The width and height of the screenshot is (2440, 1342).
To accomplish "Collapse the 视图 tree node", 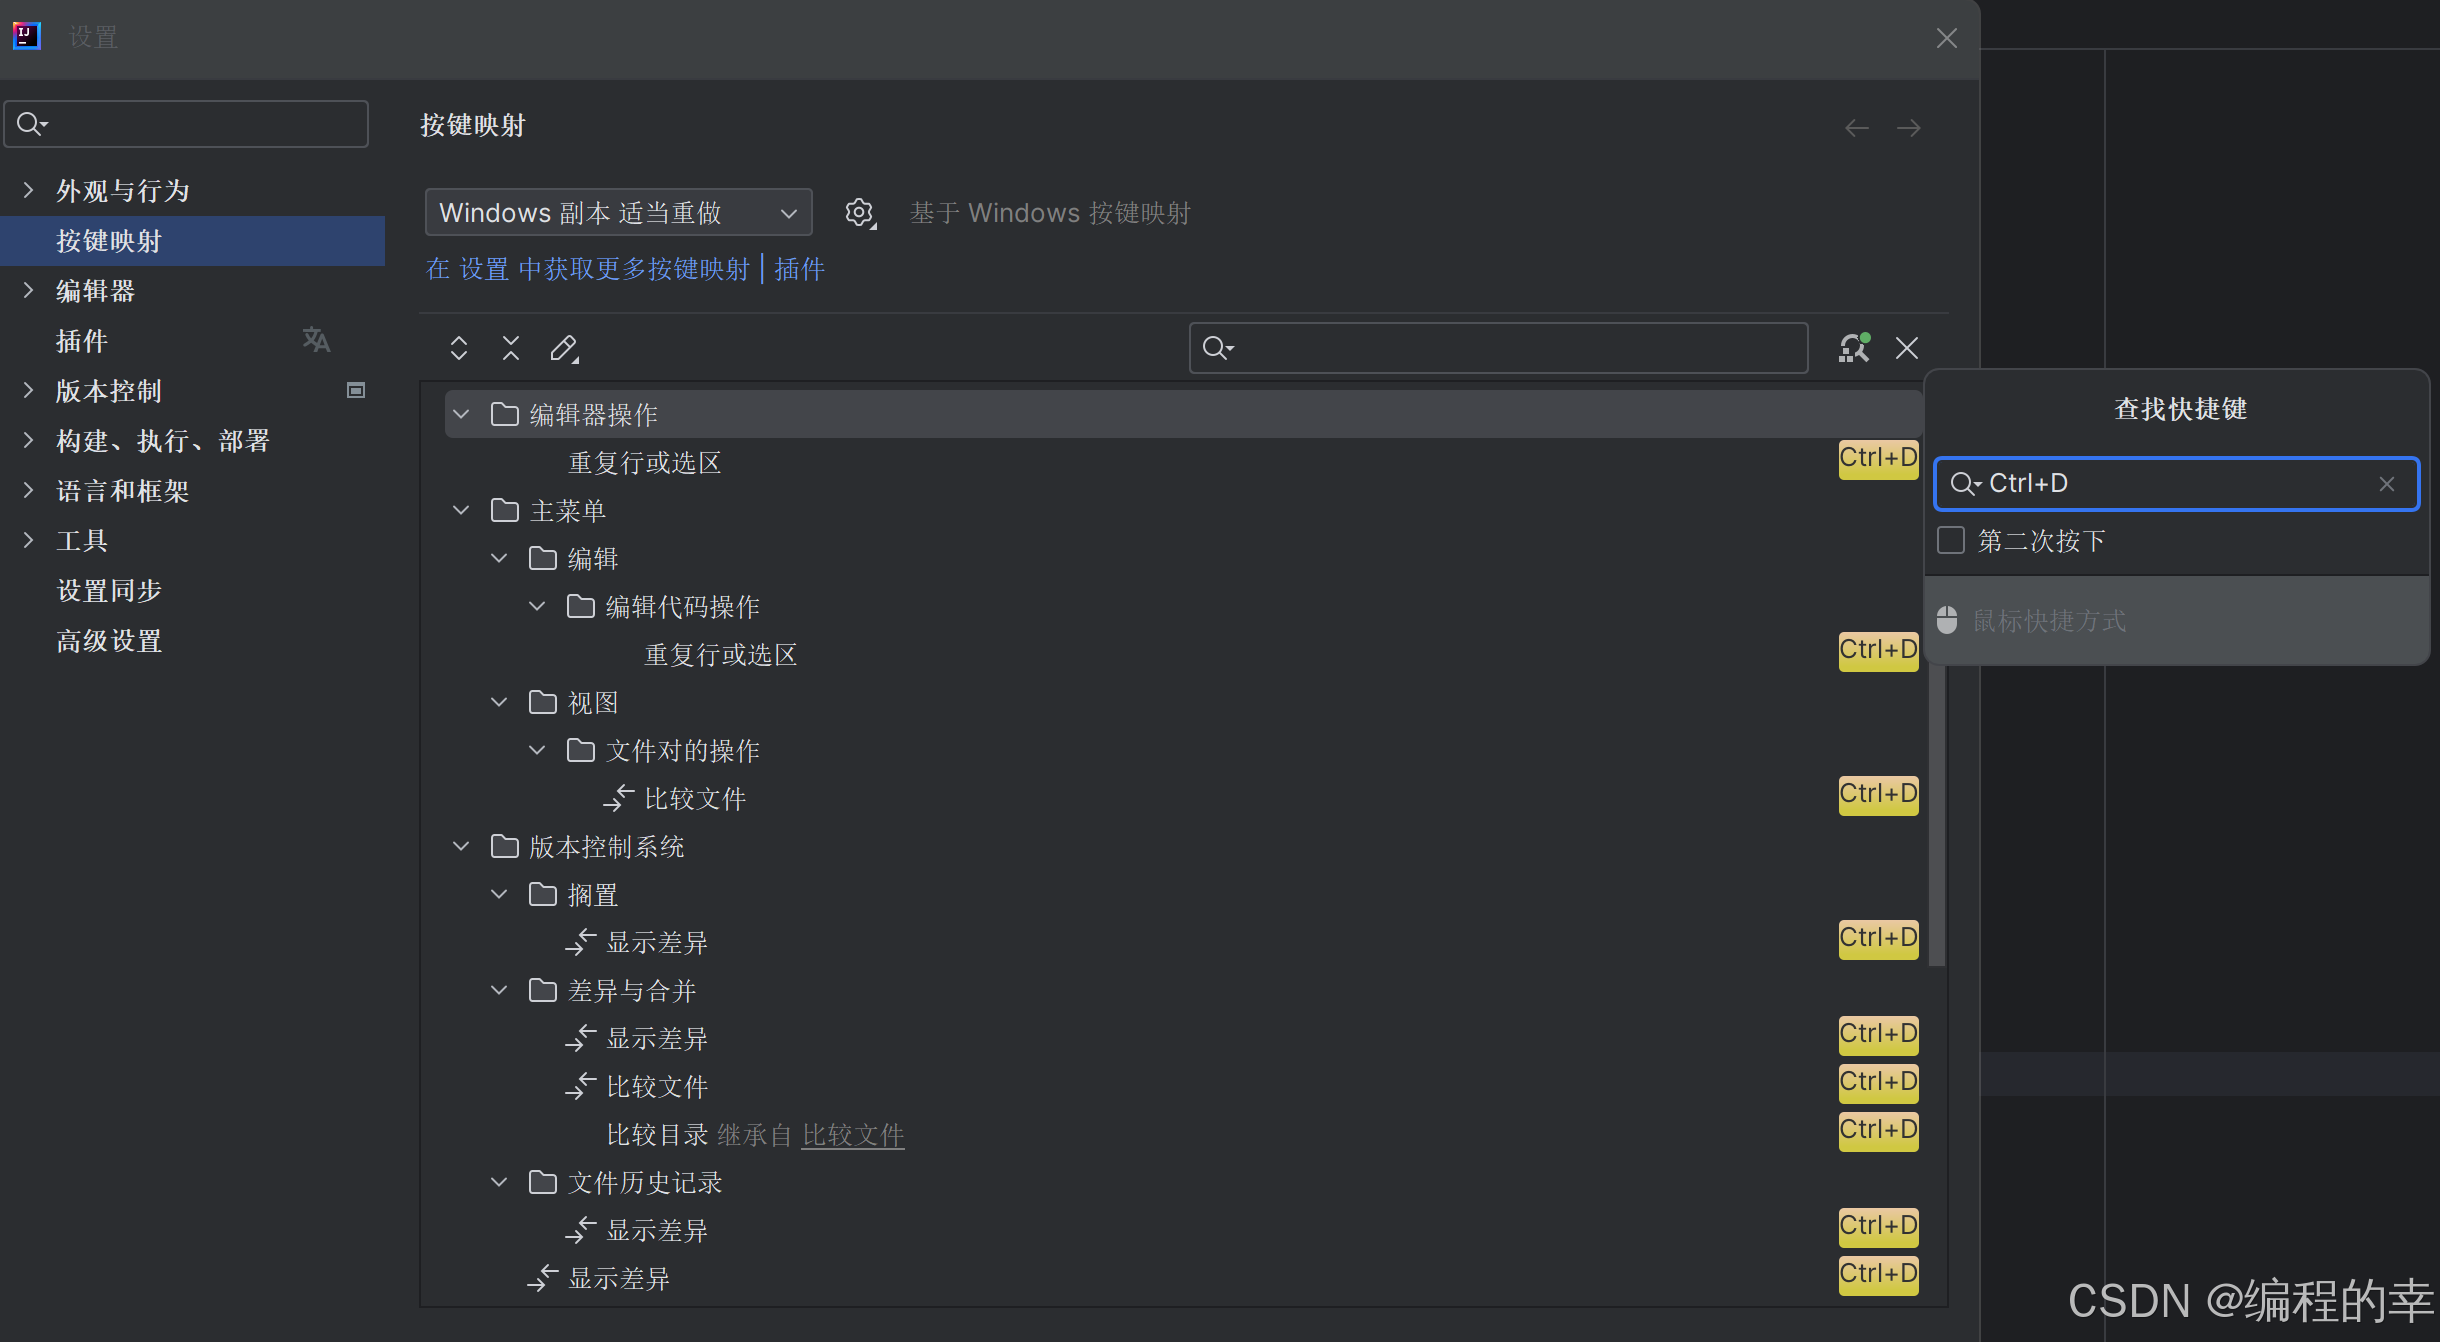I will pos(499,702).
